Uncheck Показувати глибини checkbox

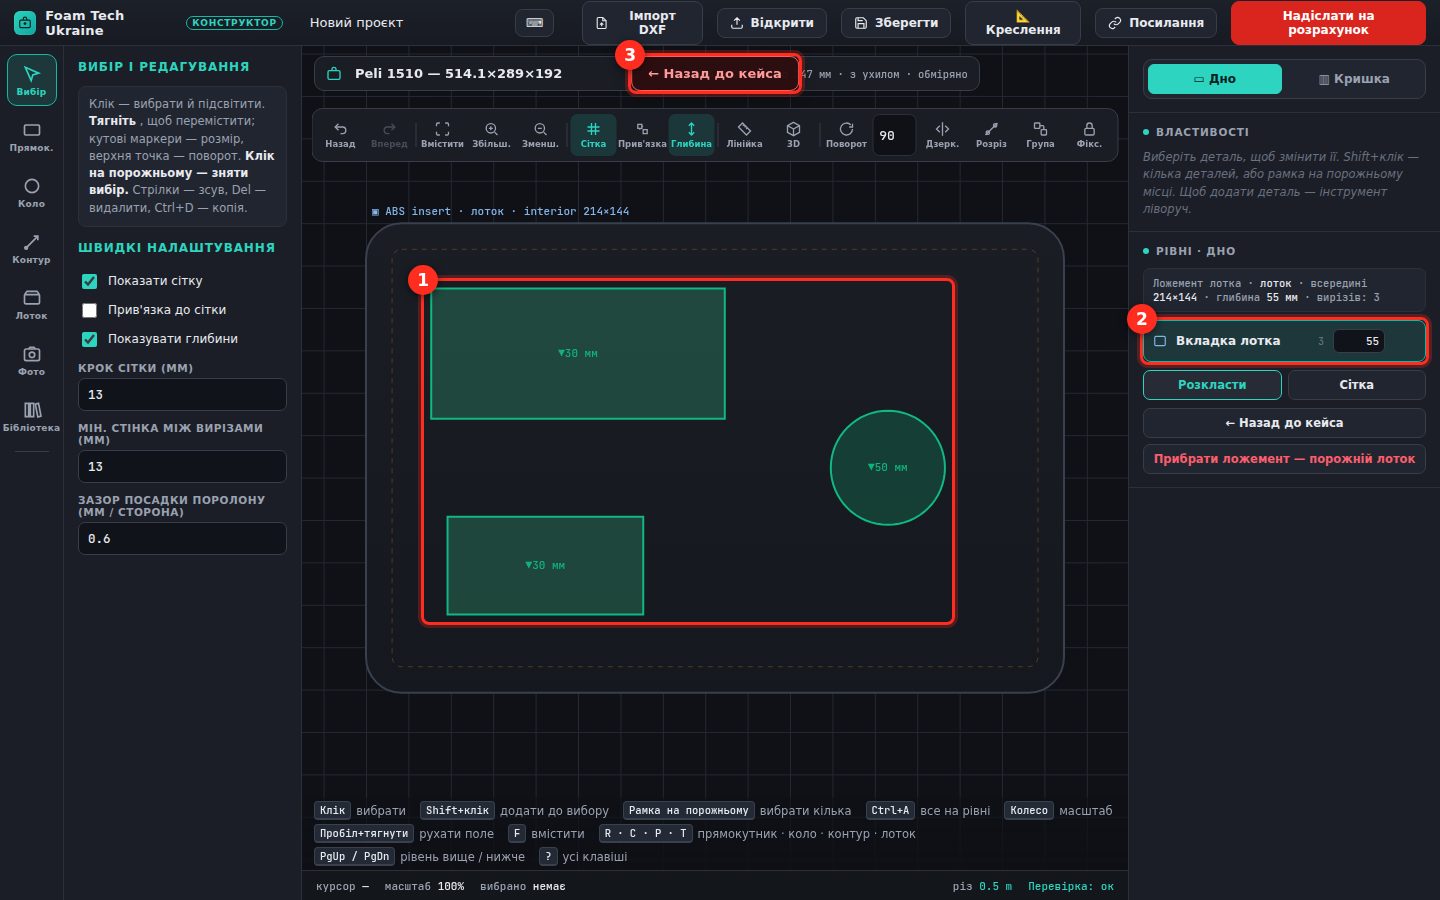(89, 339)
